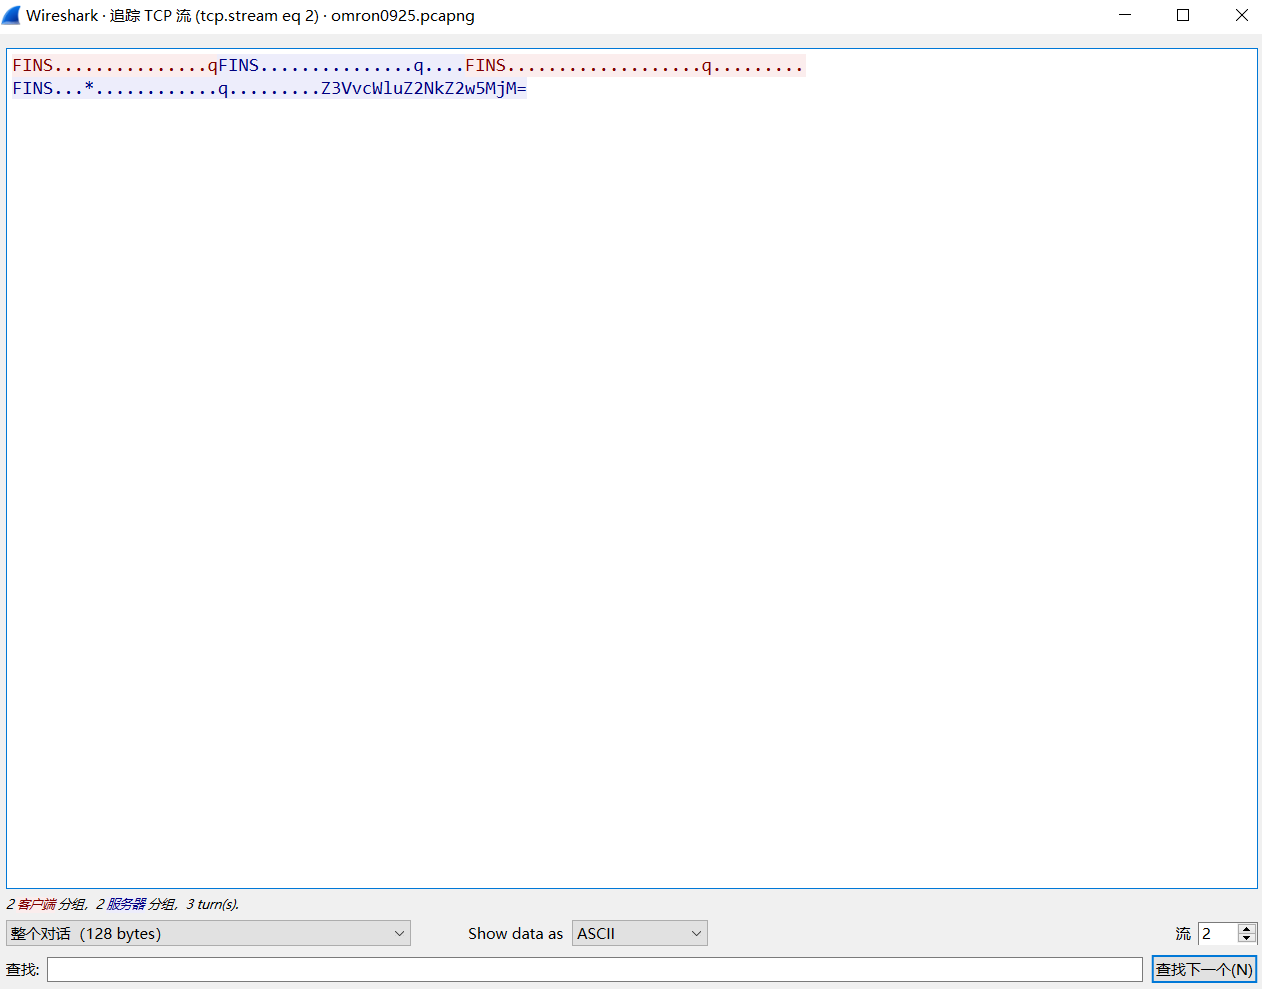The height and width of the screenshot is (989, 1262).
Task: Click the Find Next button
Action: click(1204, 969)
